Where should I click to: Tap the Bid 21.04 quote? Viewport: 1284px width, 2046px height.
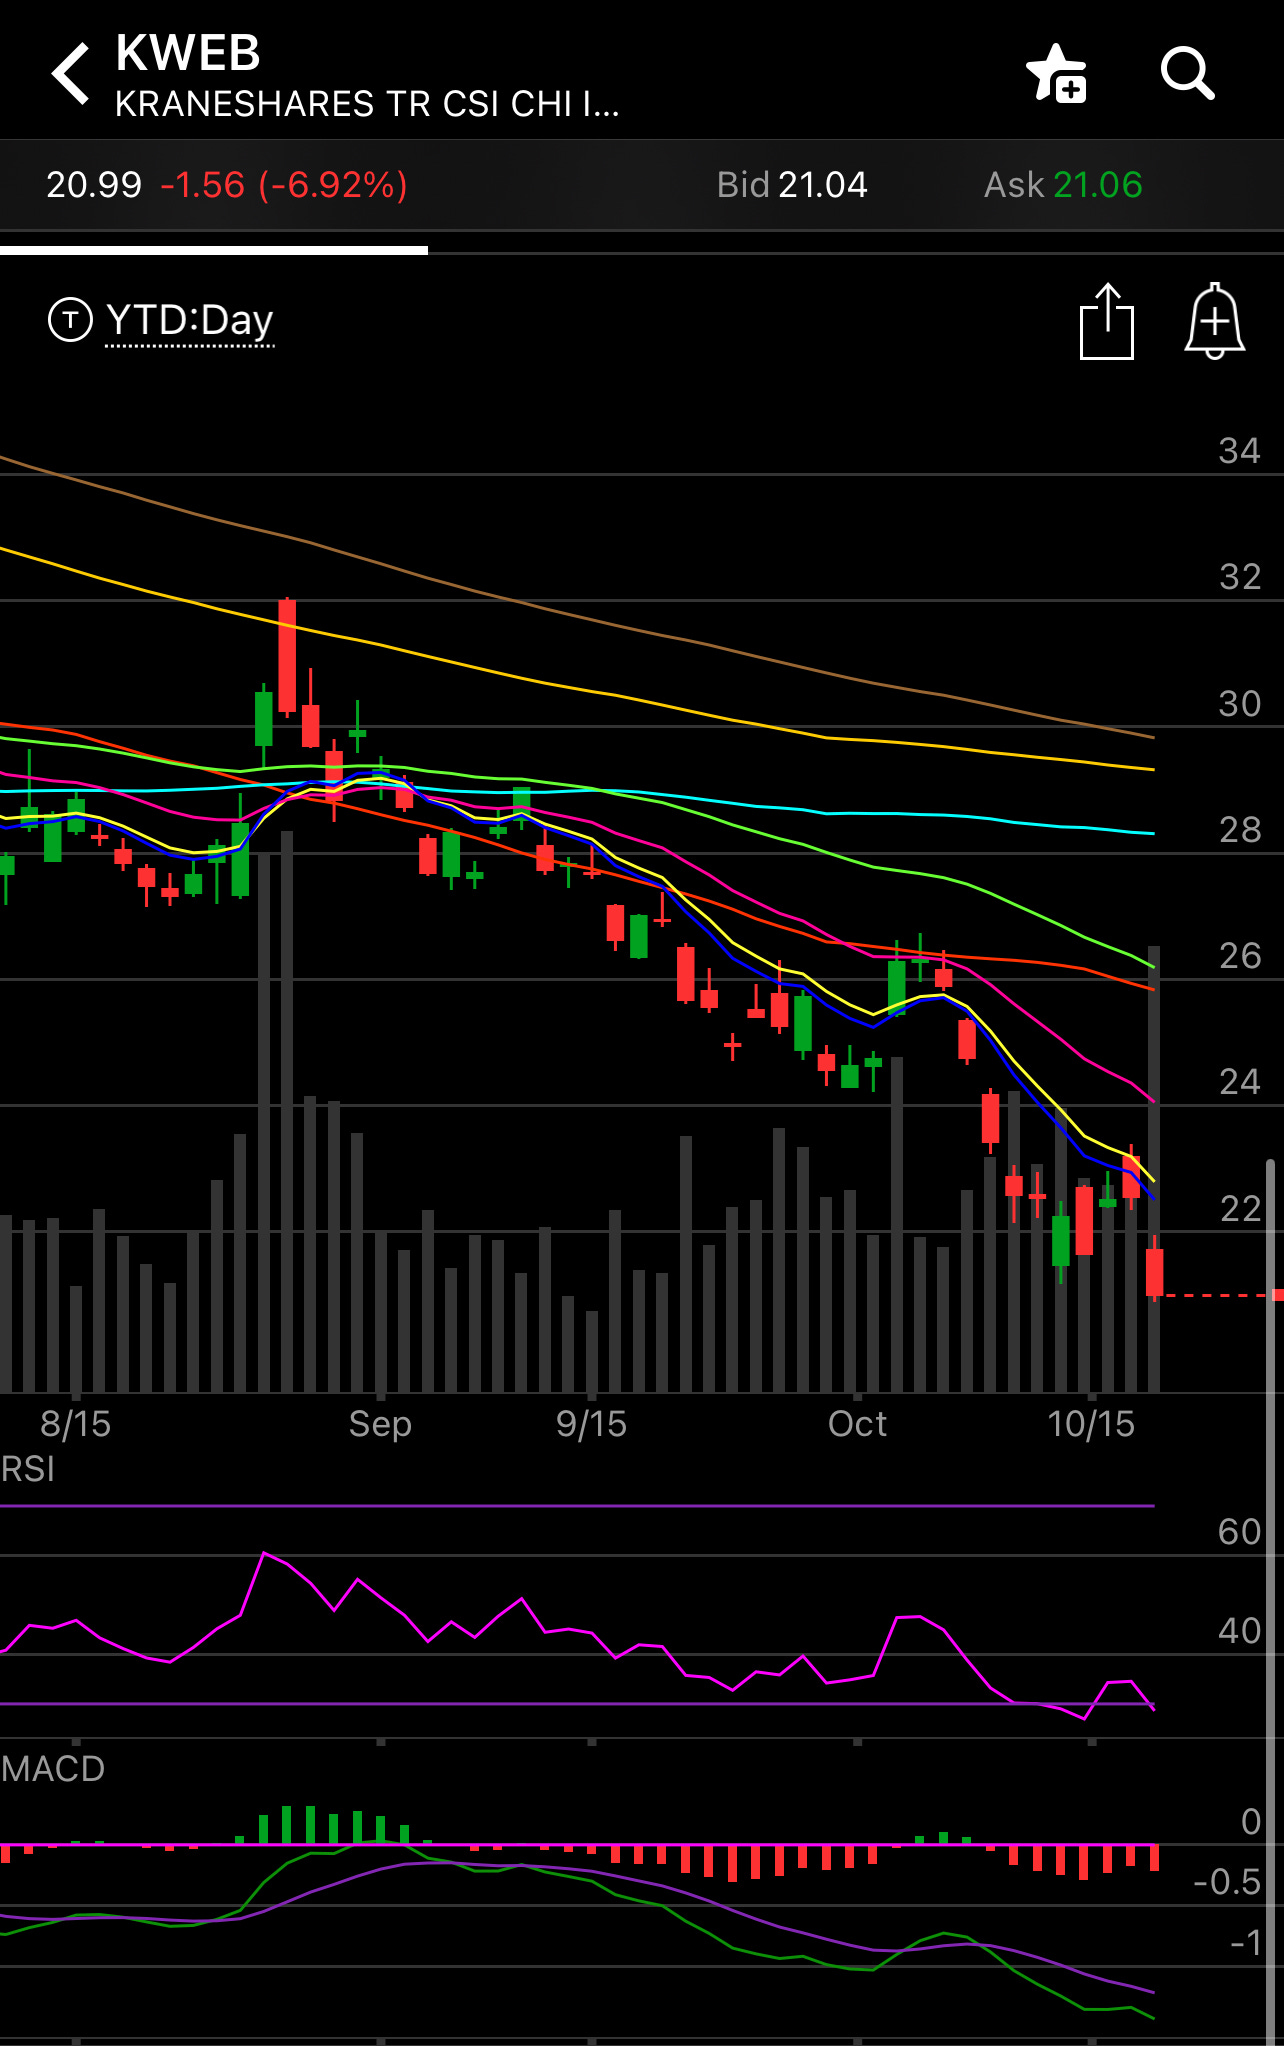792,185
